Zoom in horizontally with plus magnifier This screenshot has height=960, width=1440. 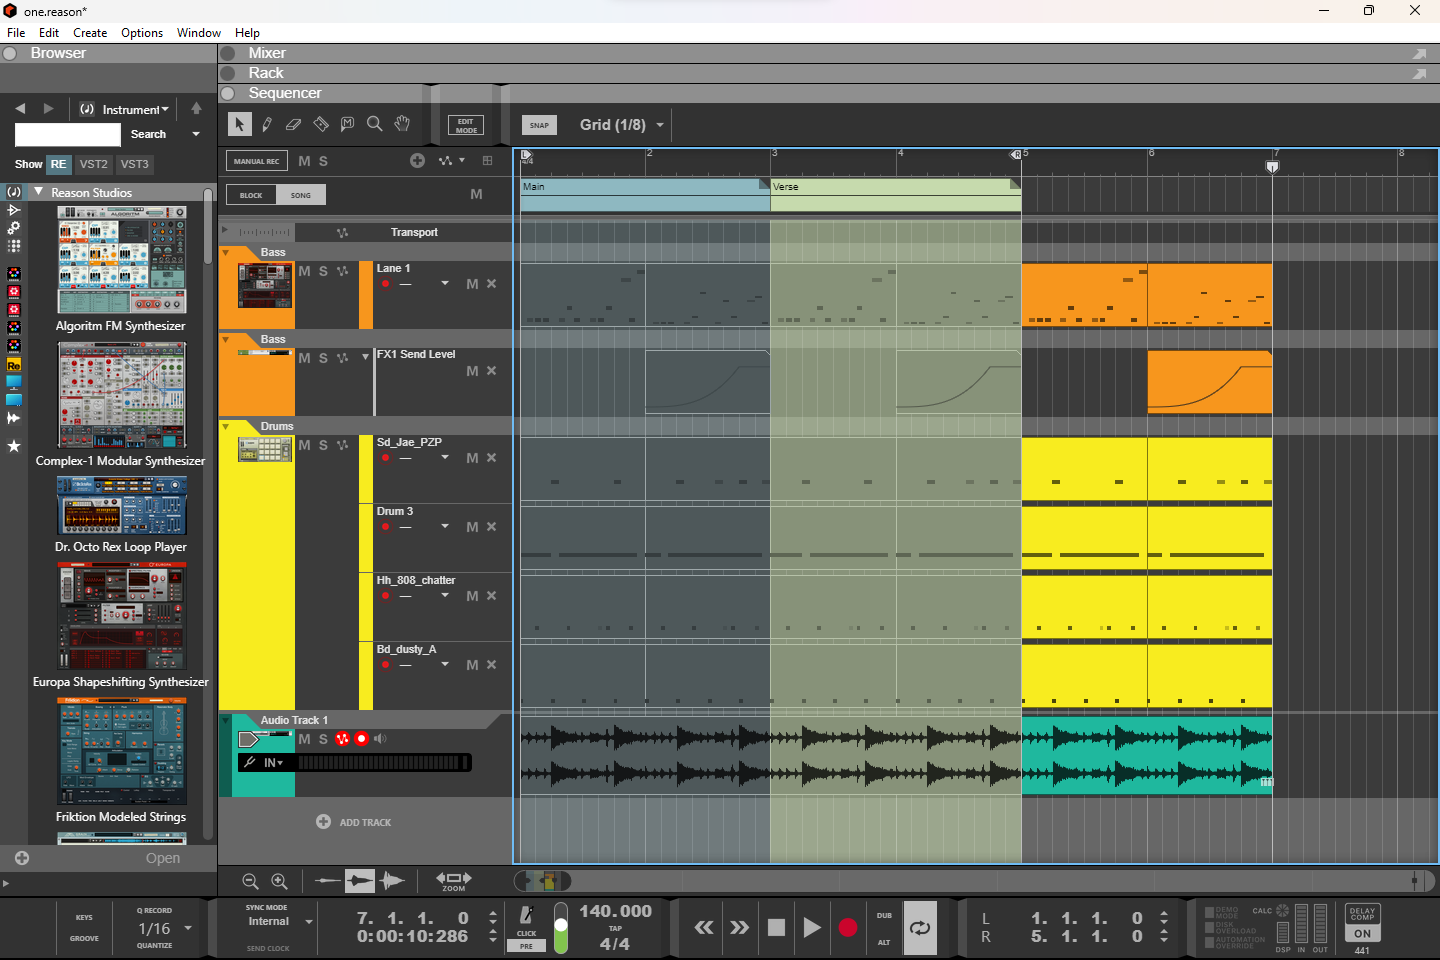280,881
